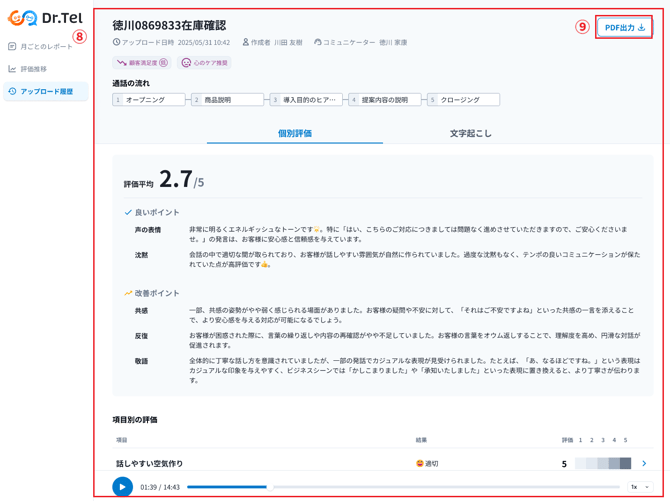Play the call audio recording
Image resolution: width=670 pixels, height=501 pixels.
click(123, 487)
